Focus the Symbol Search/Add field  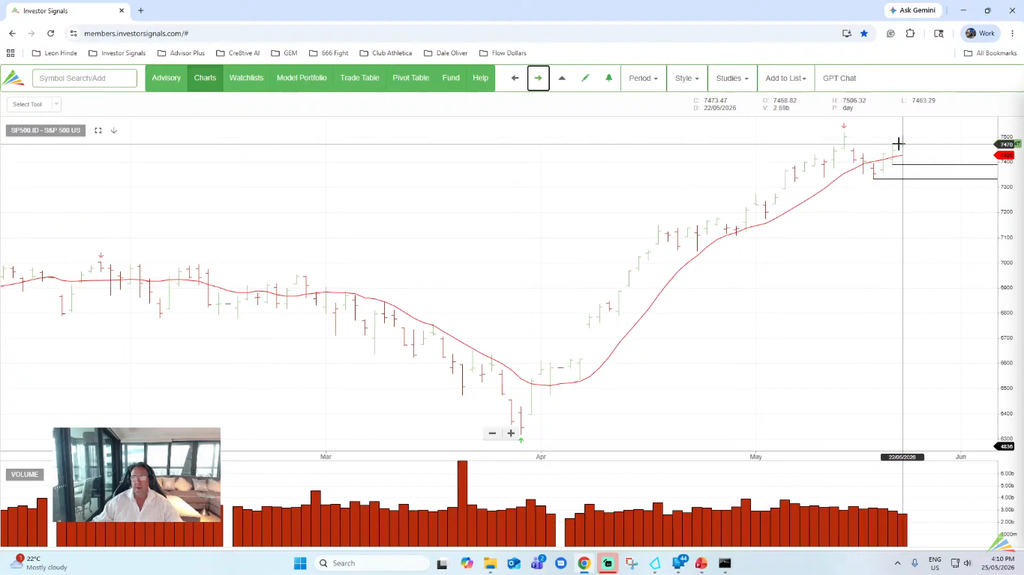coord(85,78)
